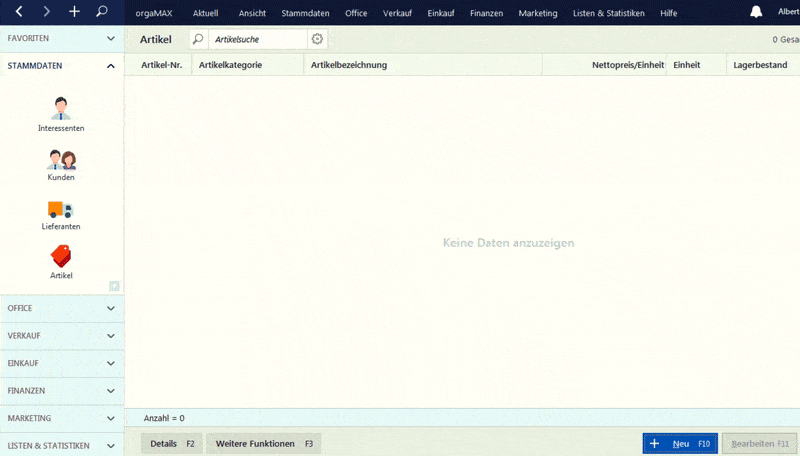This screenshot has width=800, height=456.
Task: Select the red Artikel tag icon
Action: click(61, 257)
